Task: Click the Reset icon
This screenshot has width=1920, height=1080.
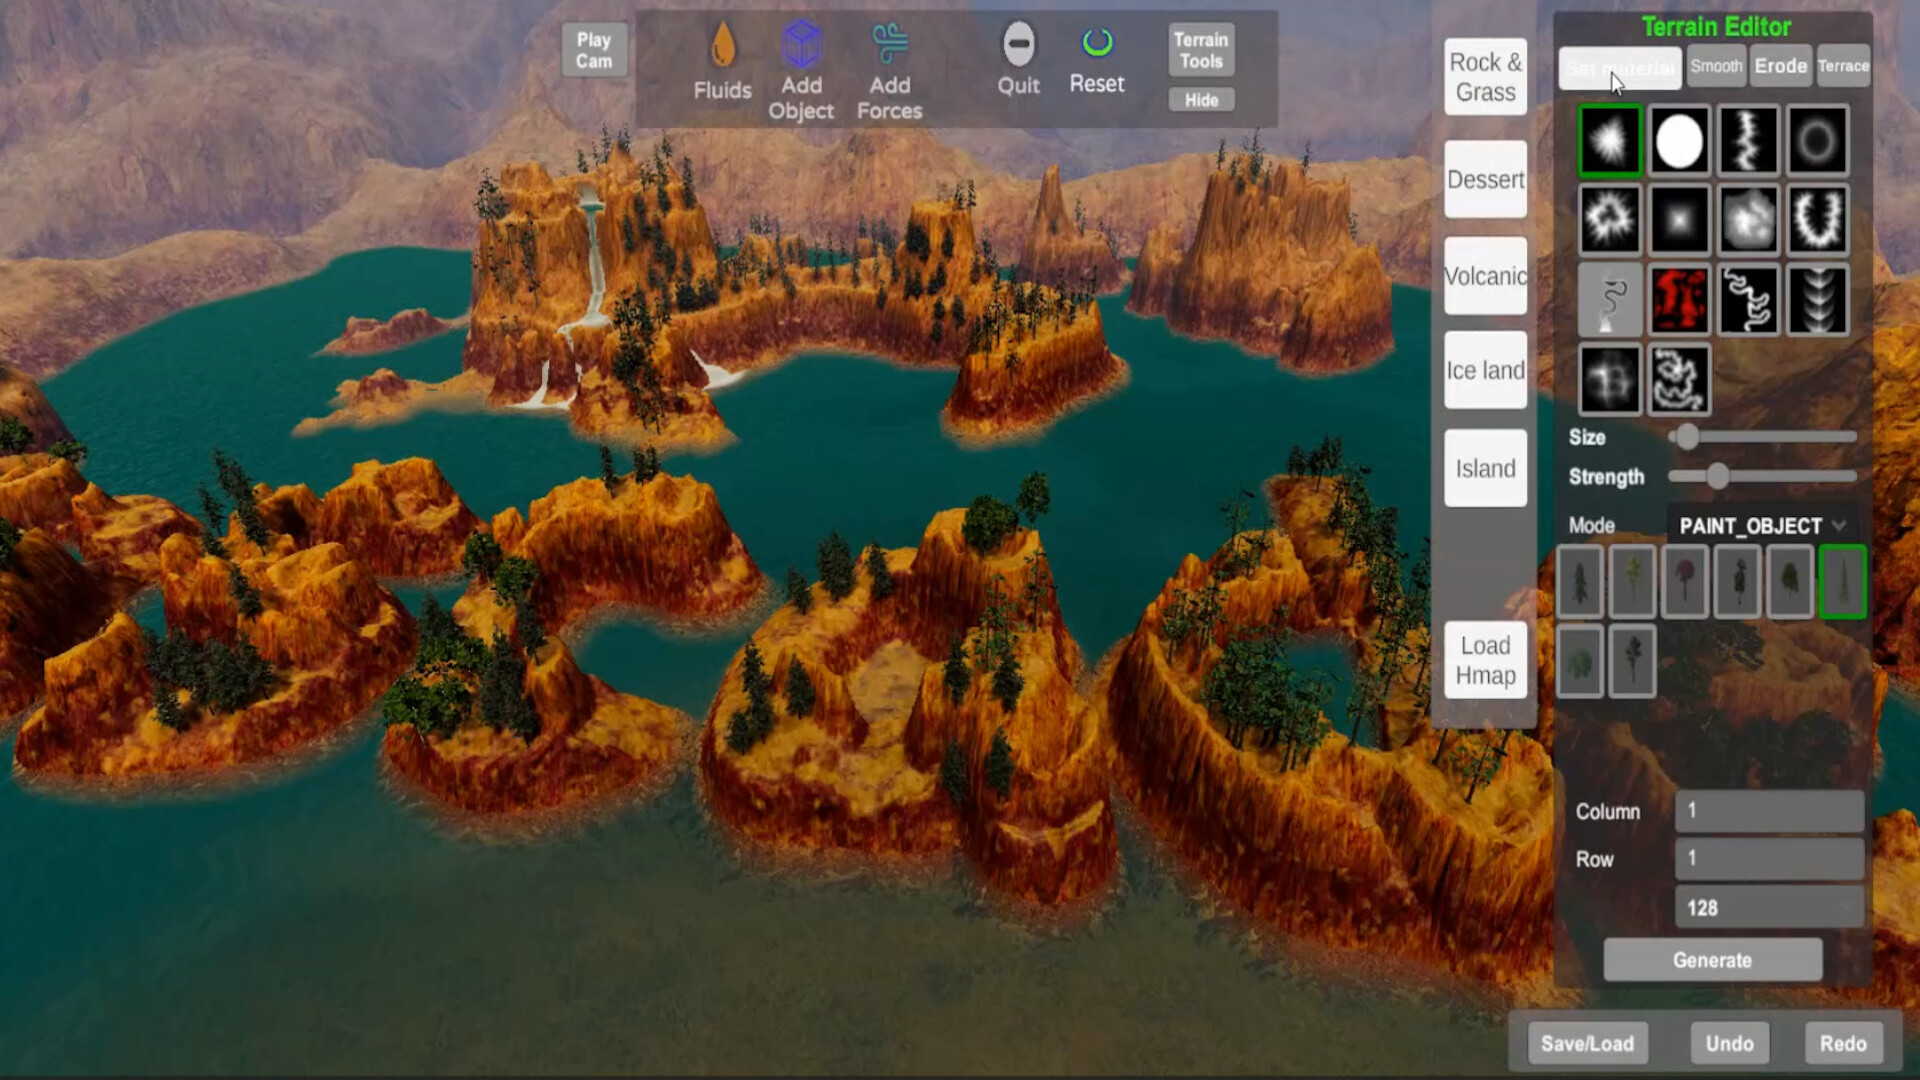Action: coord(1096,42)
